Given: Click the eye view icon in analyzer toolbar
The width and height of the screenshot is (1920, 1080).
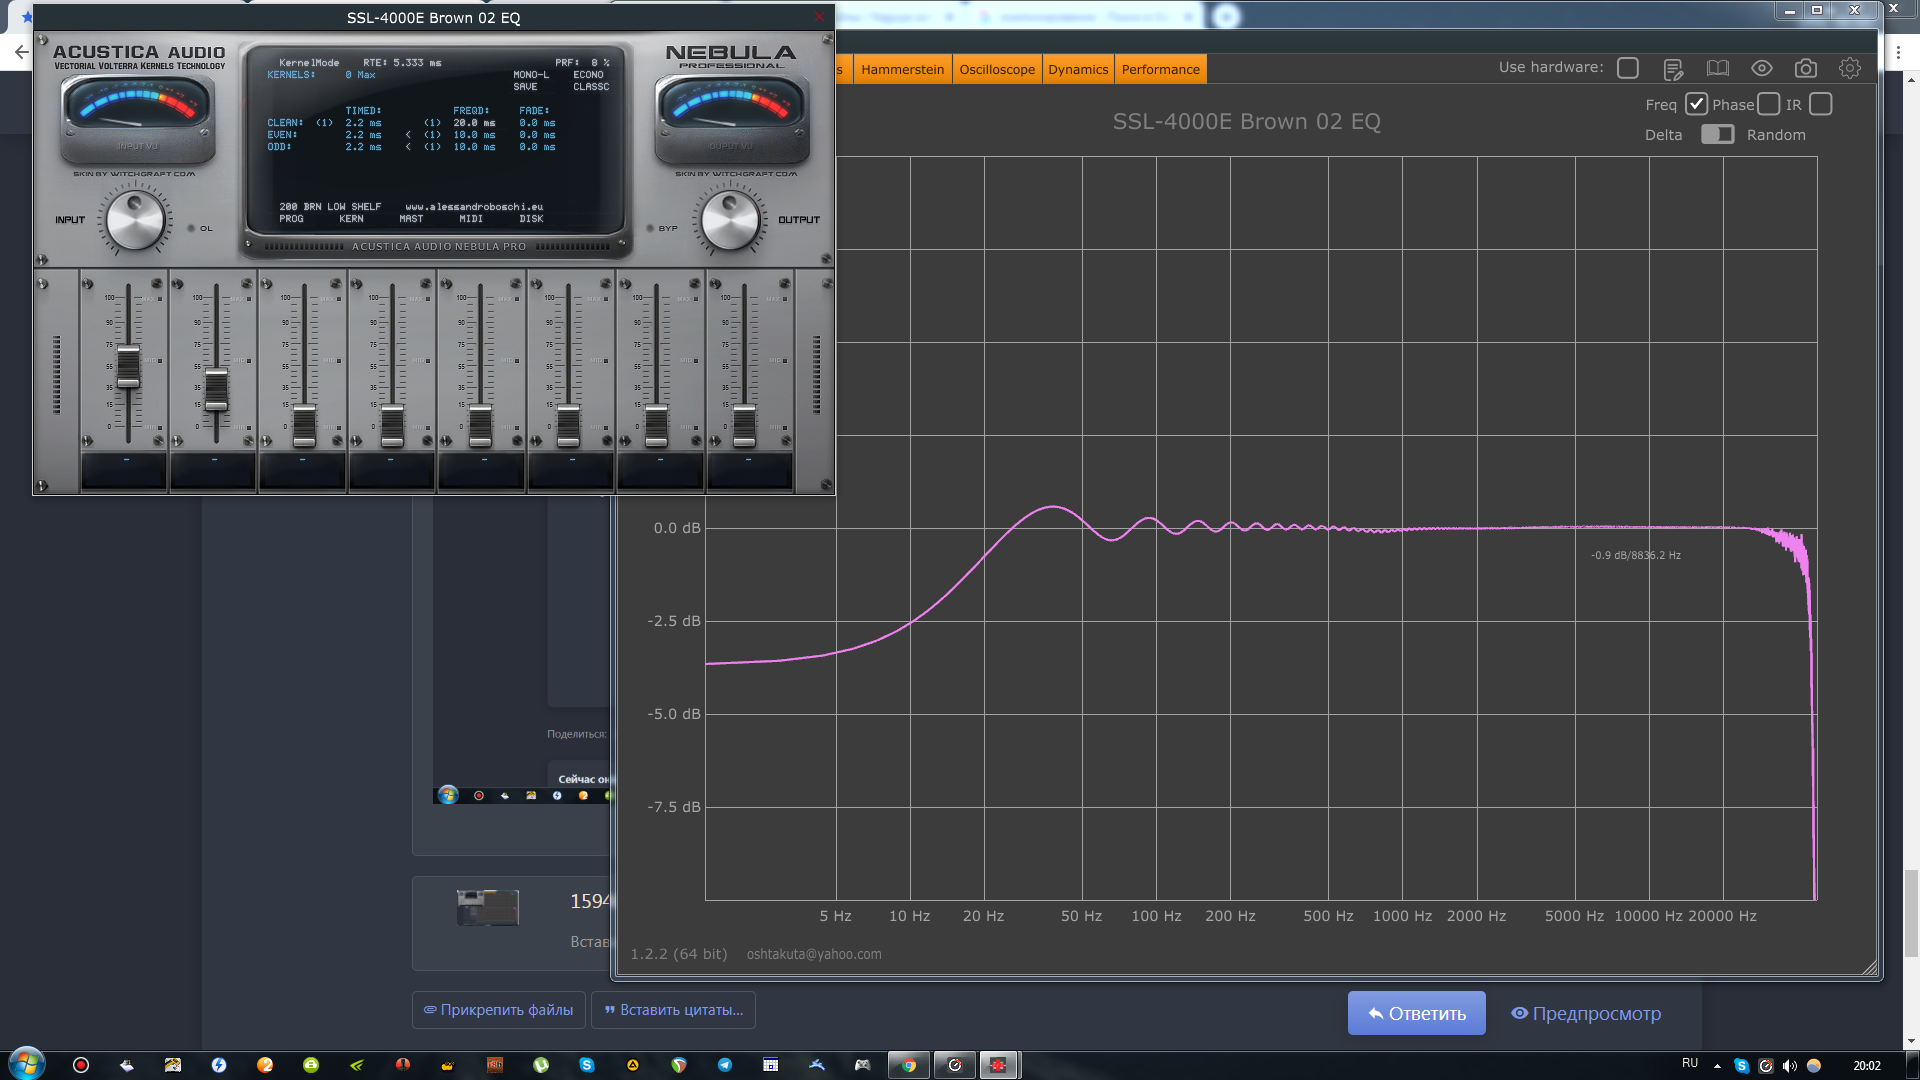Looking at the screenshot, I should pyautogui.click(x=1762, y=68).
